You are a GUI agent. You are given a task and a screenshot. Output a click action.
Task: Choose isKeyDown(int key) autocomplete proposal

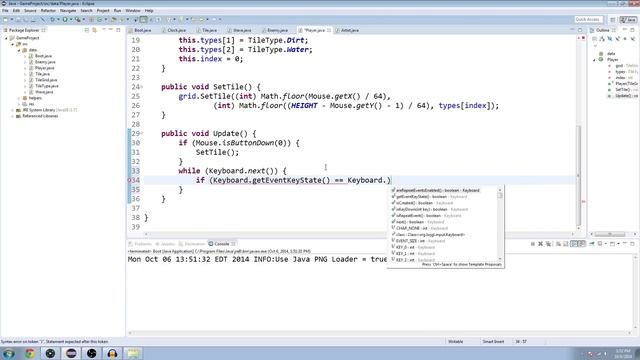click(x=432, y=209)
